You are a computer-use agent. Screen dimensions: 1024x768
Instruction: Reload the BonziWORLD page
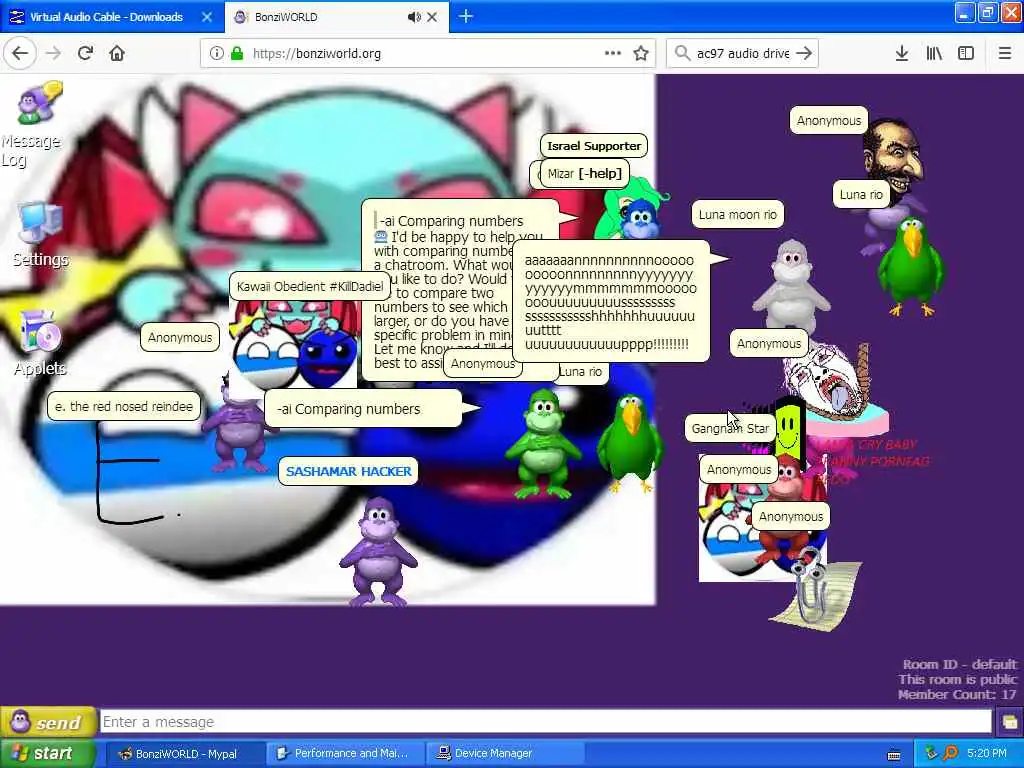[x=86, y=54]
